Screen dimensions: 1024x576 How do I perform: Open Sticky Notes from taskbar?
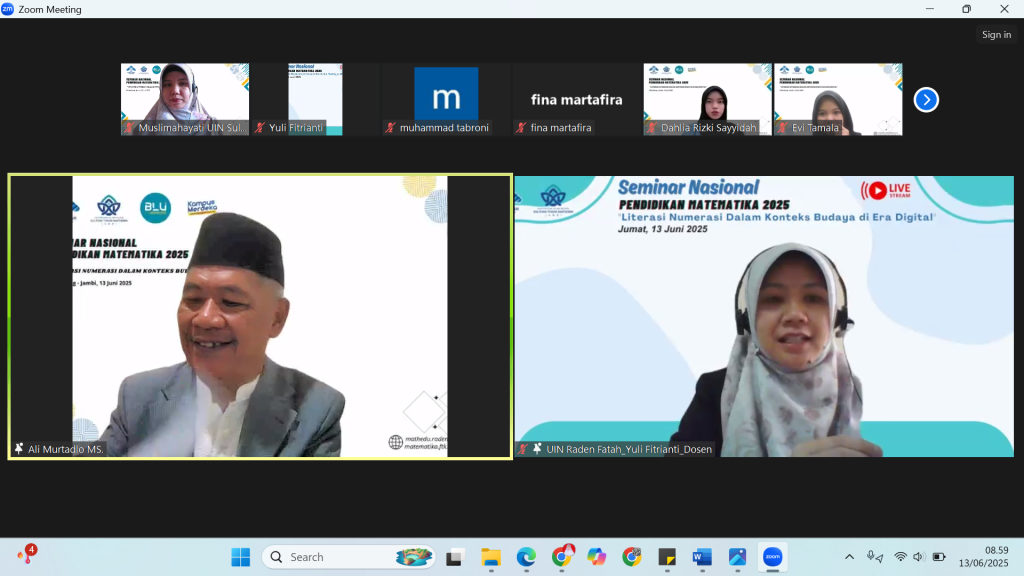pos(667,557)
